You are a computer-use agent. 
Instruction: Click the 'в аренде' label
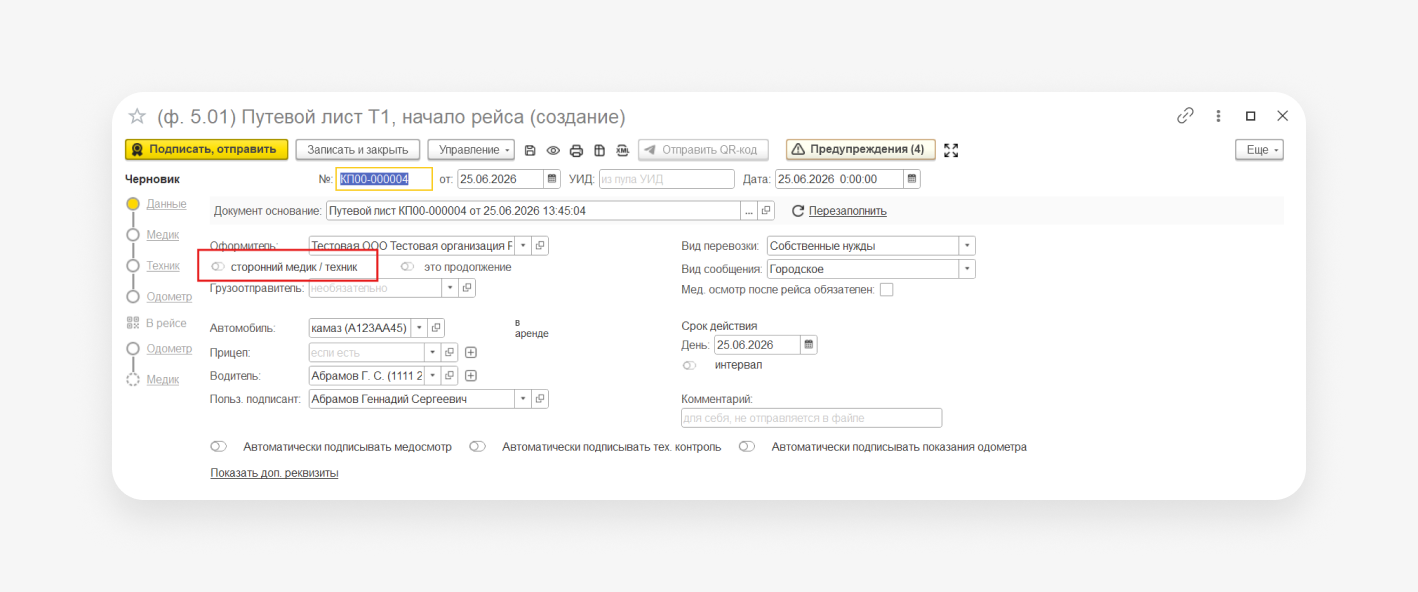click(x=531, y=328)
